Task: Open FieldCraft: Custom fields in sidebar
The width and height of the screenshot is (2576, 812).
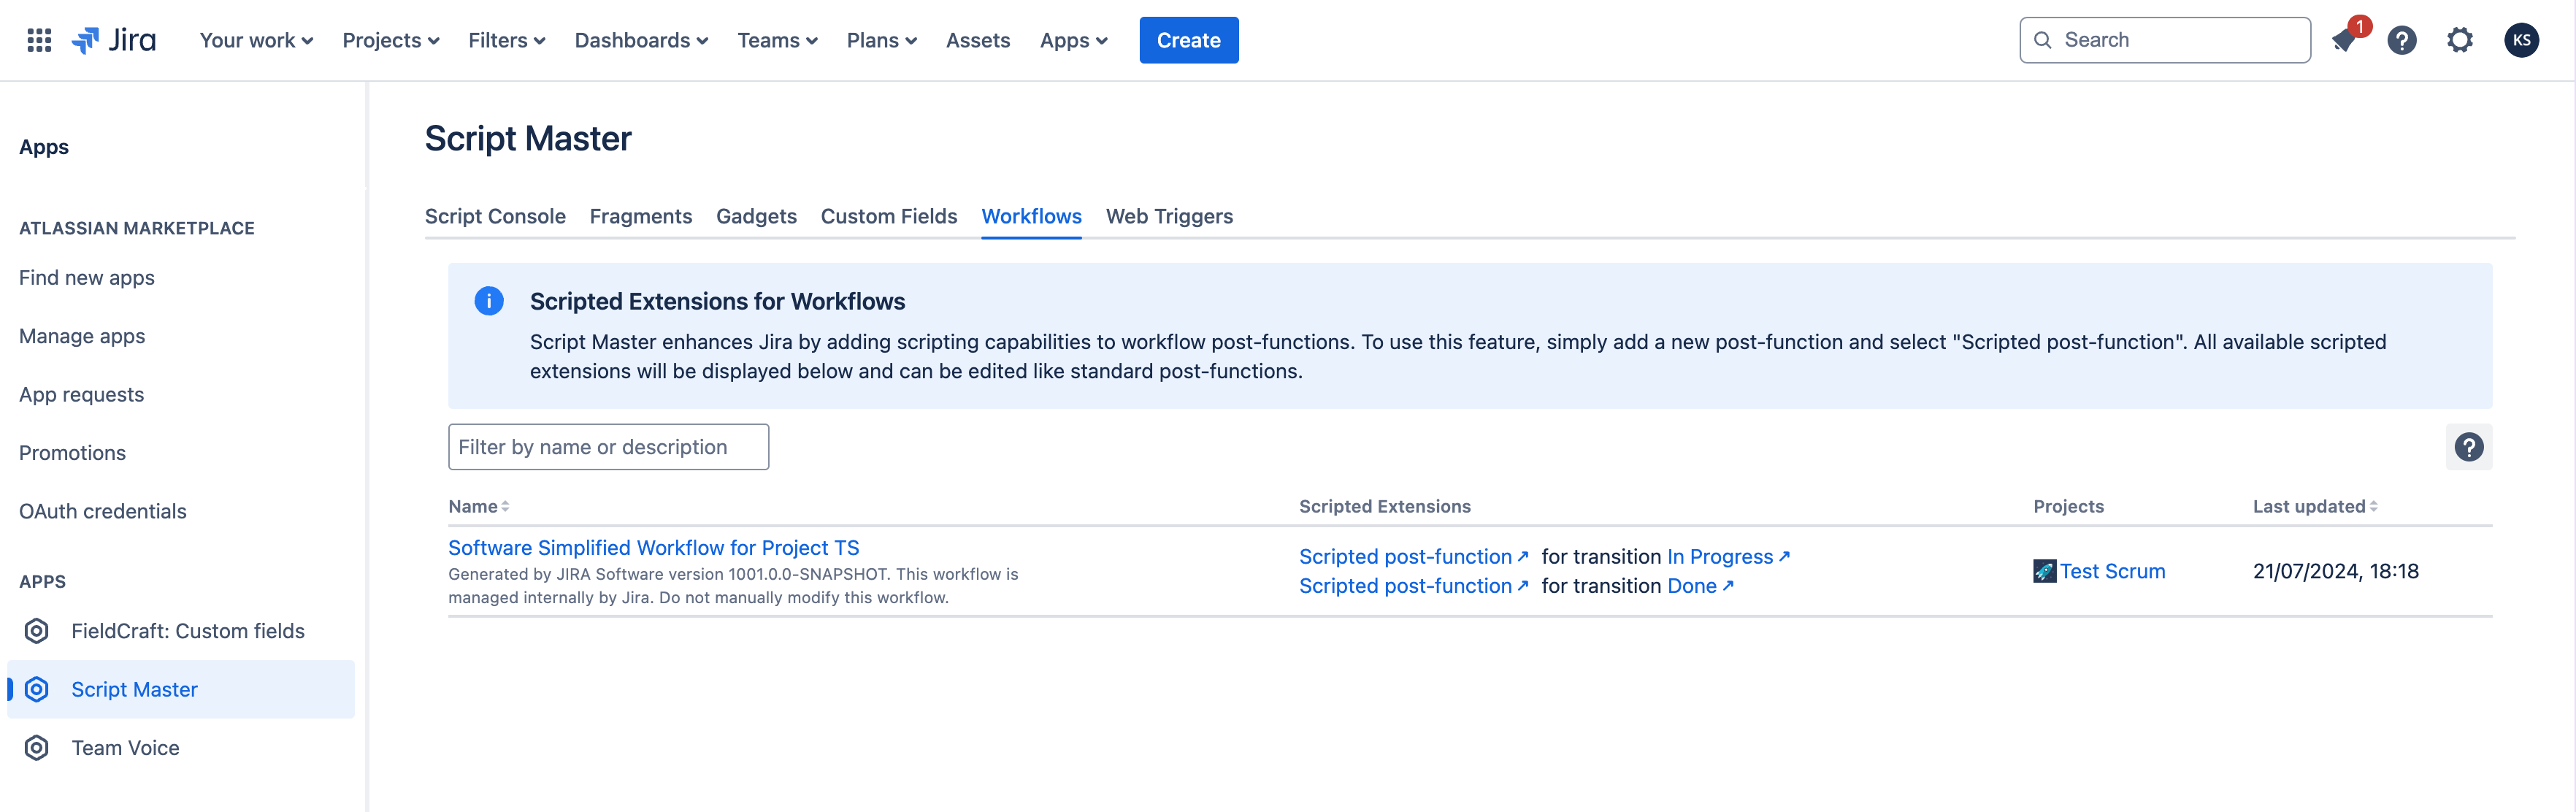Action: (x=187, y=631)
